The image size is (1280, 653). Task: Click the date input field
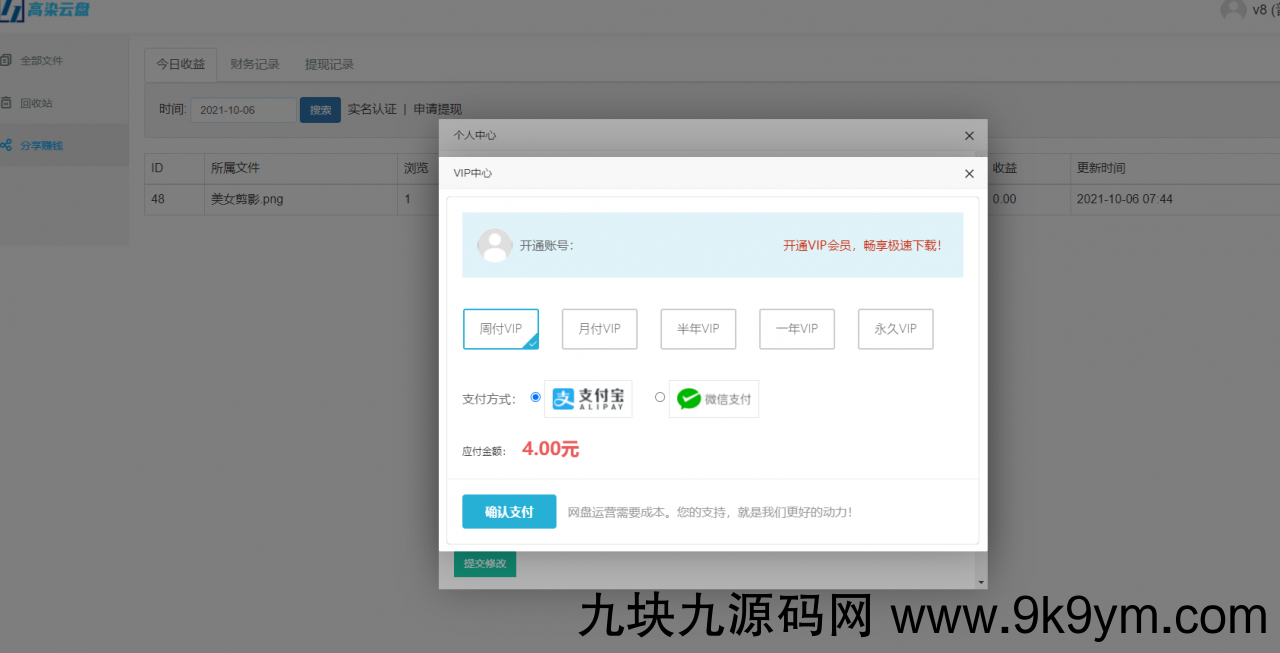(243, 110)
